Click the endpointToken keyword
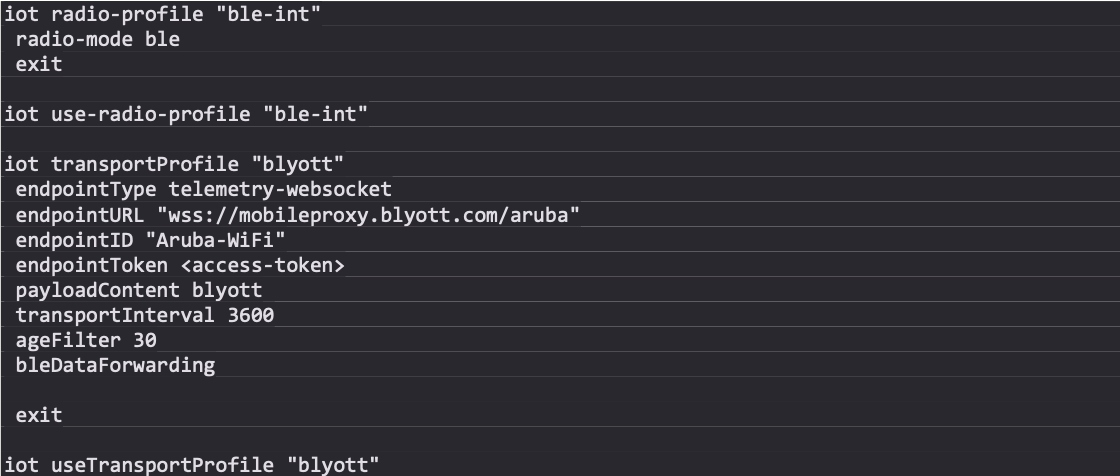Screen dimensions: 1120x476 pos(92,265)
